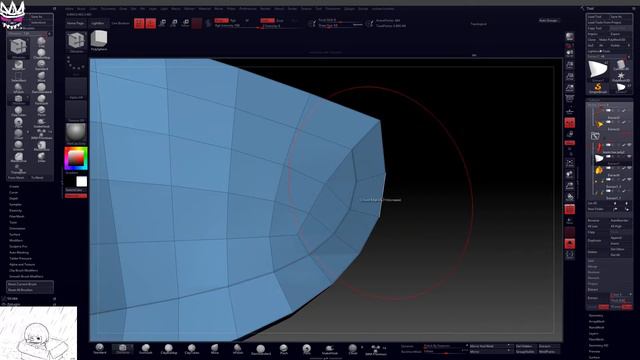
Task: Open the Render menu
Action: point(265,9)
